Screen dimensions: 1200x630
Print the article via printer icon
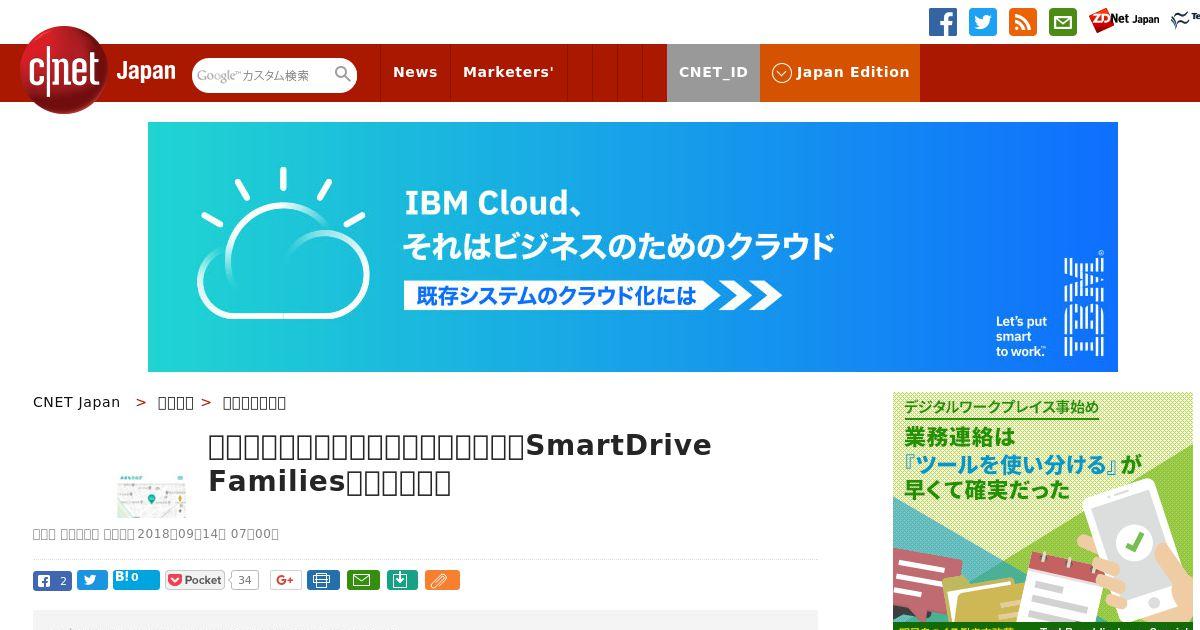pos(323,580)
